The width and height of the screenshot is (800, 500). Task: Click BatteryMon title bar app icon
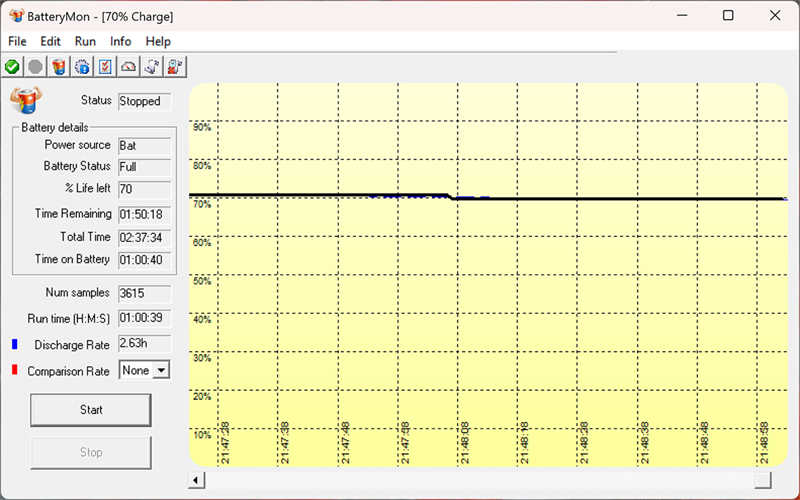click(x=16, y=16)
